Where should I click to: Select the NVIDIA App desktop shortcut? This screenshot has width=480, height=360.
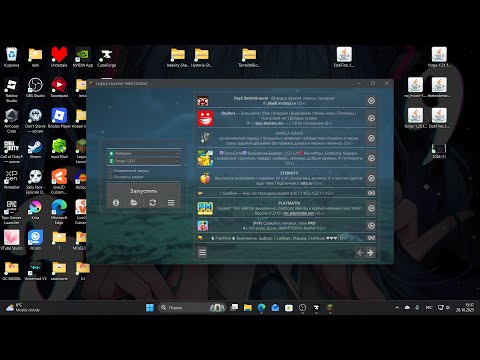pyautogui.click(x=83, y=57)
